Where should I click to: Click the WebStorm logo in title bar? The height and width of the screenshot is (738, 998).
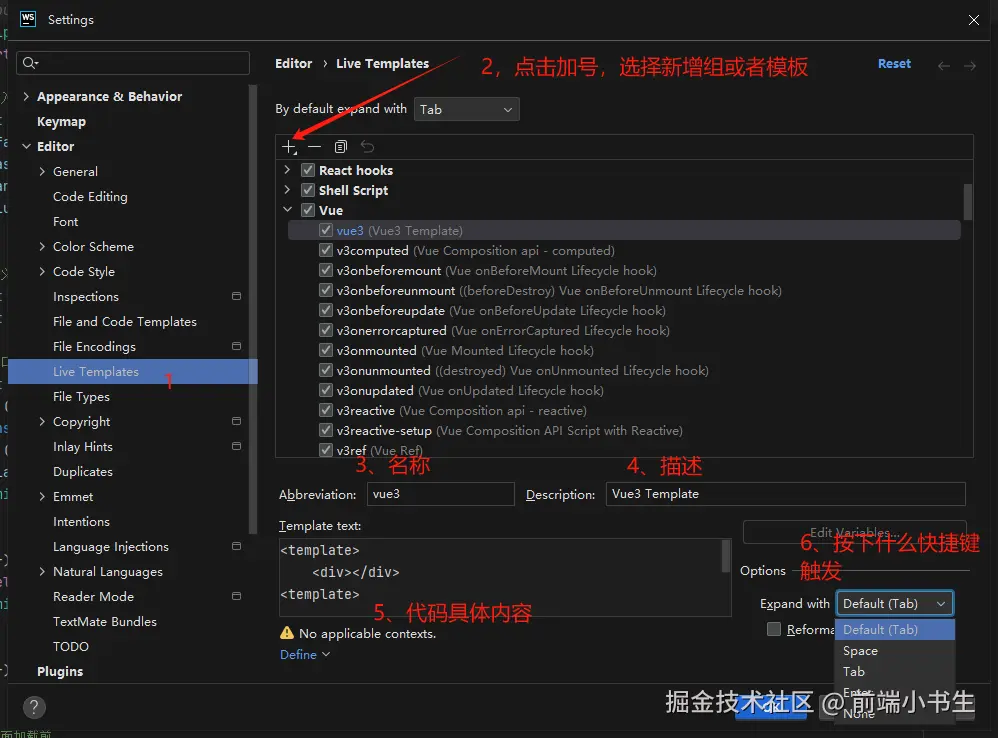point(28,19)
